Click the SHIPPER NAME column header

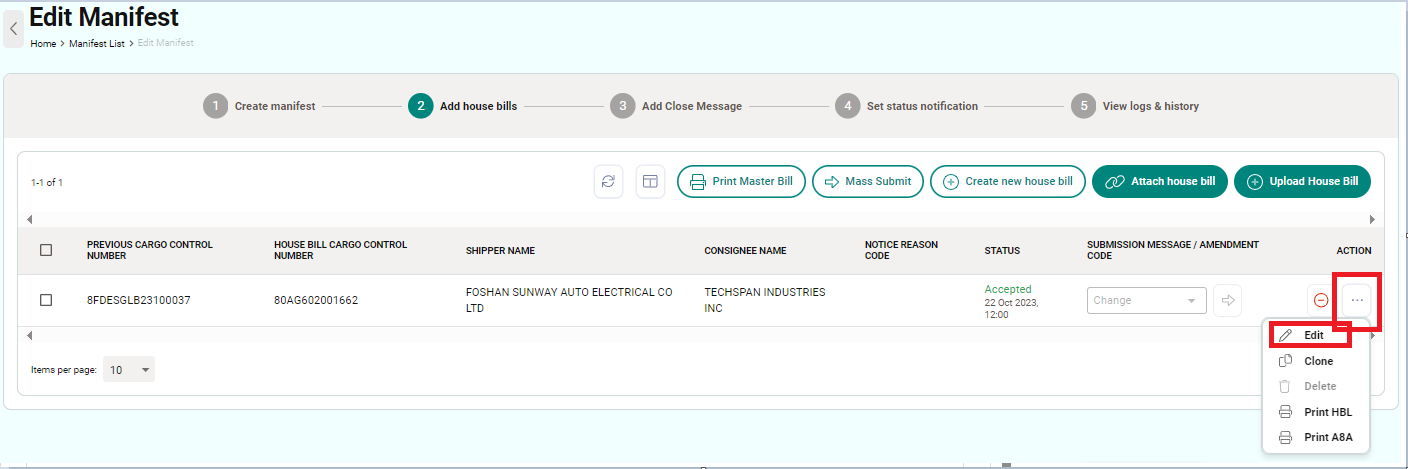500,250
